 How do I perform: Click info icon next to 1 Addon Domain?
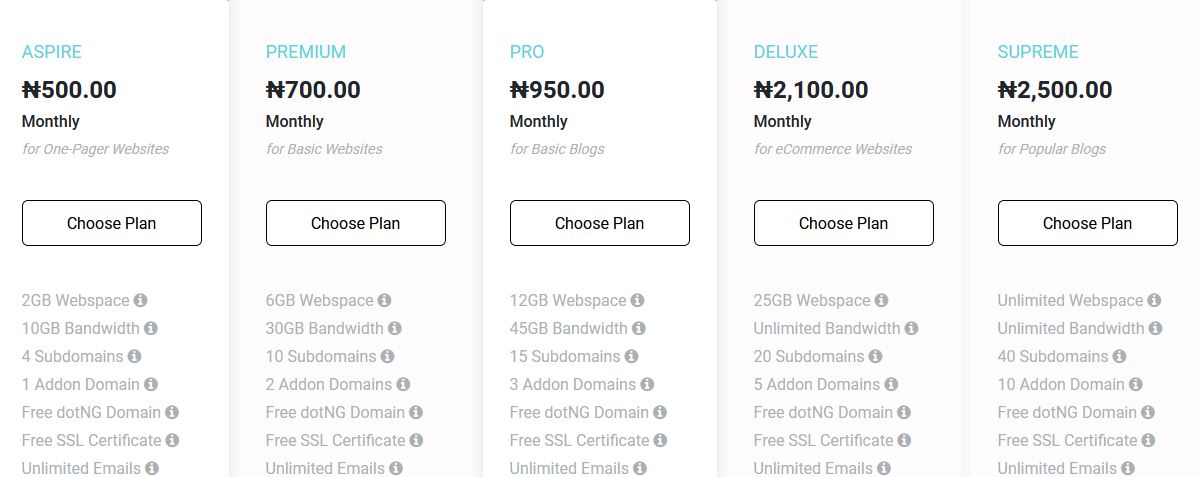[151, 384]
